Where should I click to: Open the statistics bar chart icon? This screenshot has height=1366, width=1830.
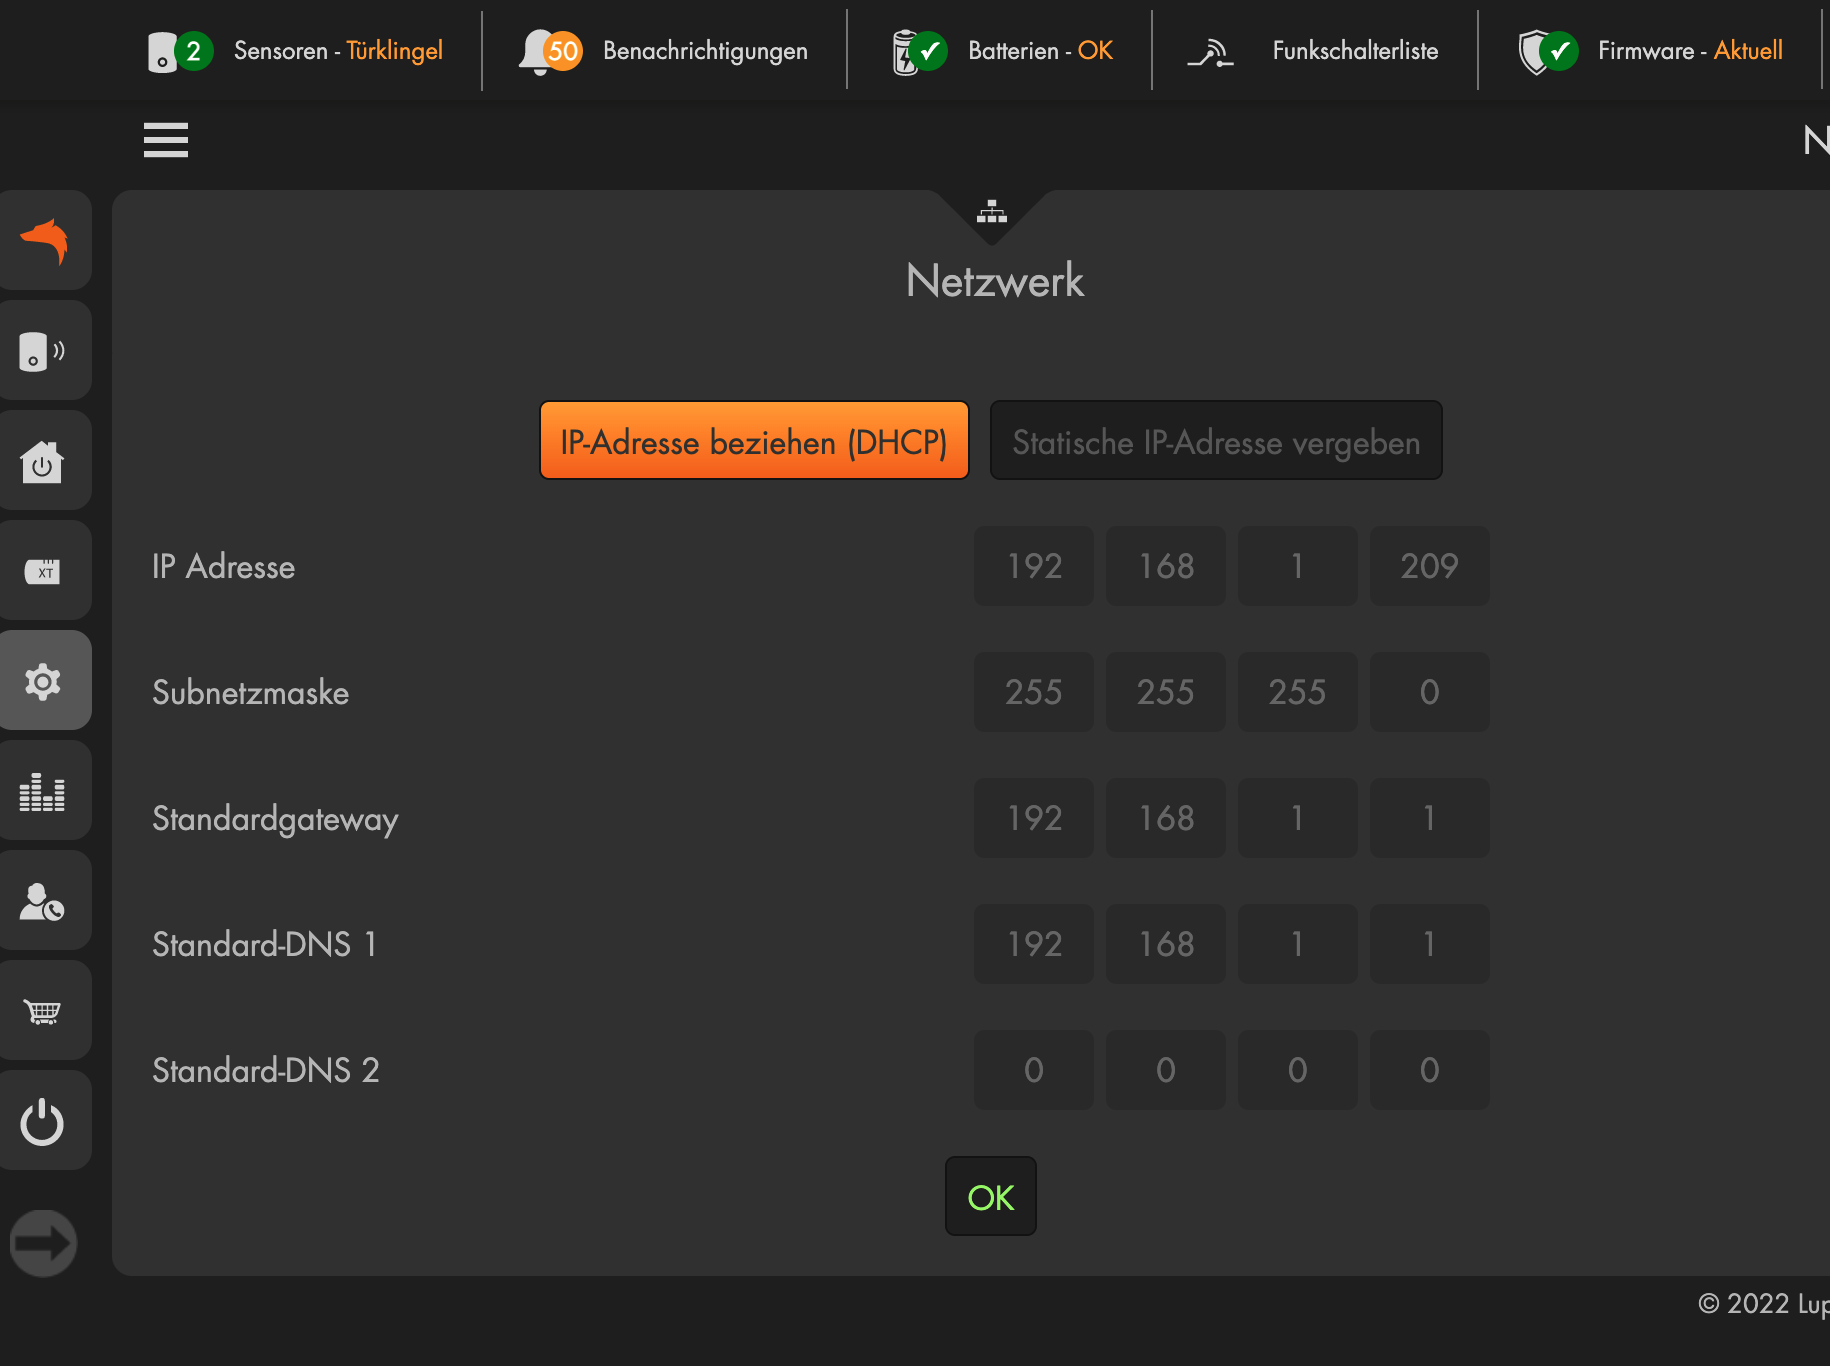coord(42,791)
